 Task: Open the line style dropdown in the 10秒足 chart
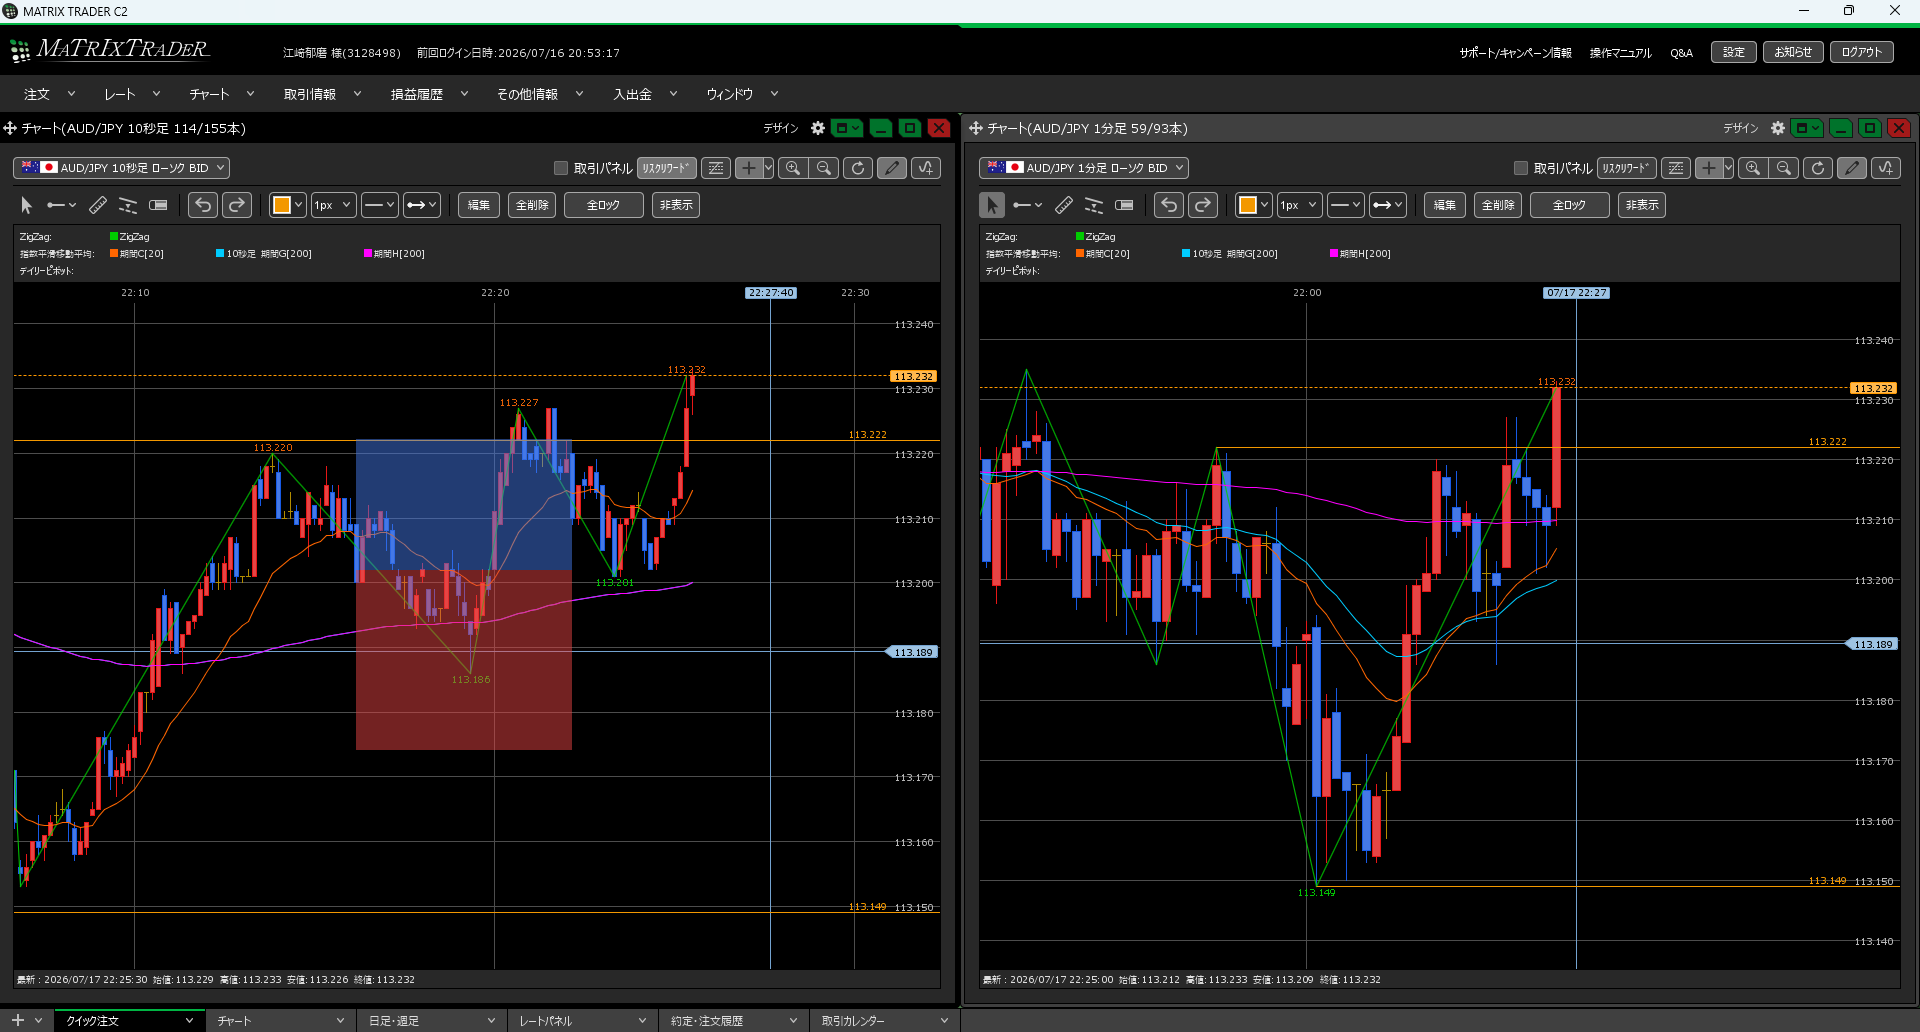pos(379,205)
